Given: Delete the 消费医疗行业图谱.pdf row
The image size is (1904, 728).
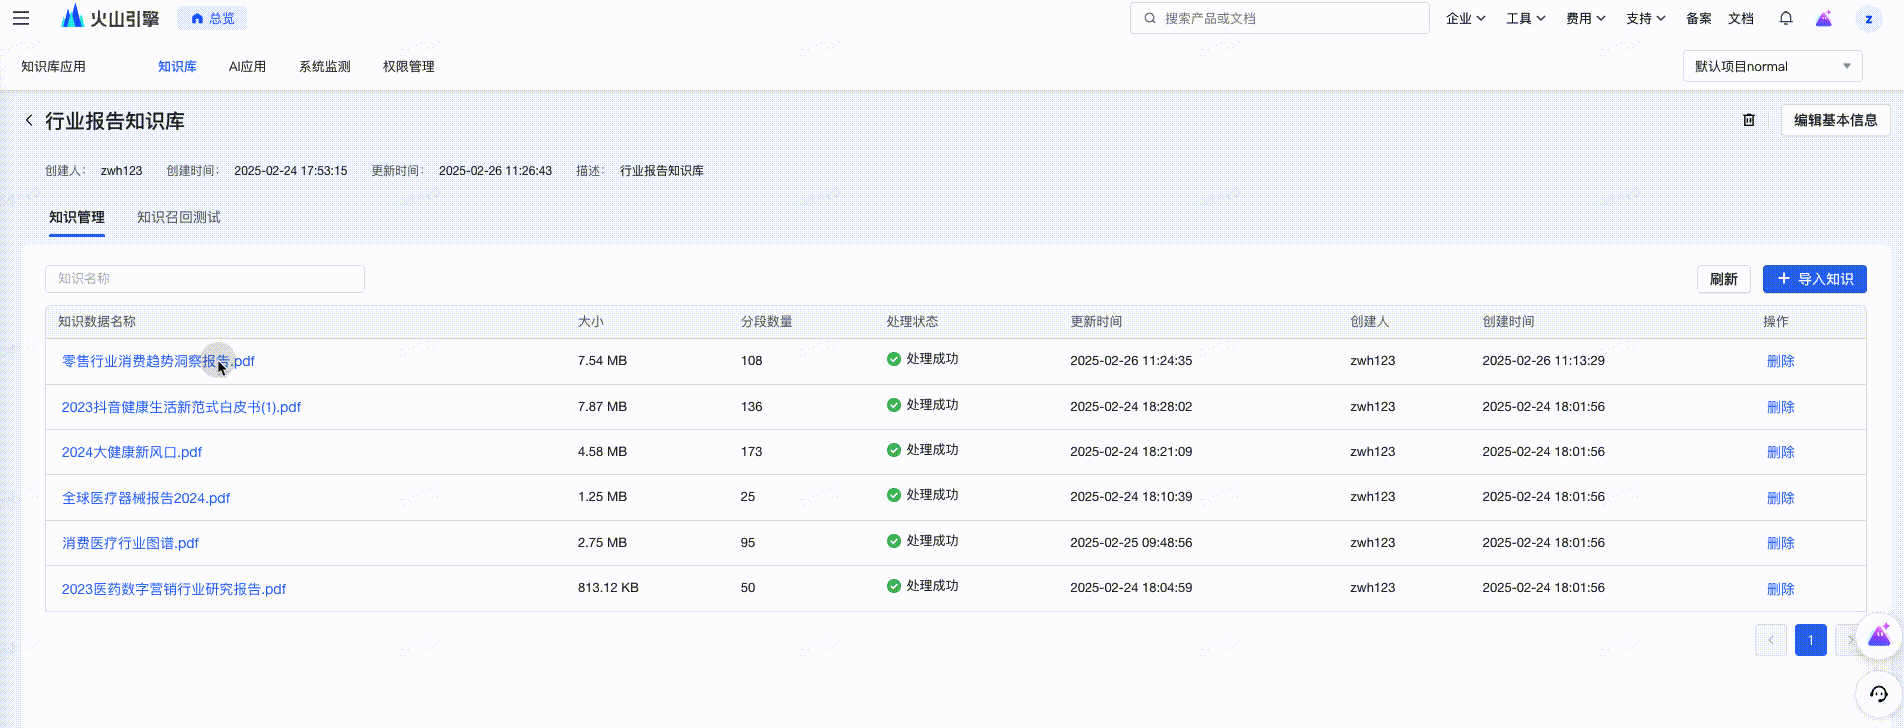Looking at the screenshot, I should (x=1780, y=543).
